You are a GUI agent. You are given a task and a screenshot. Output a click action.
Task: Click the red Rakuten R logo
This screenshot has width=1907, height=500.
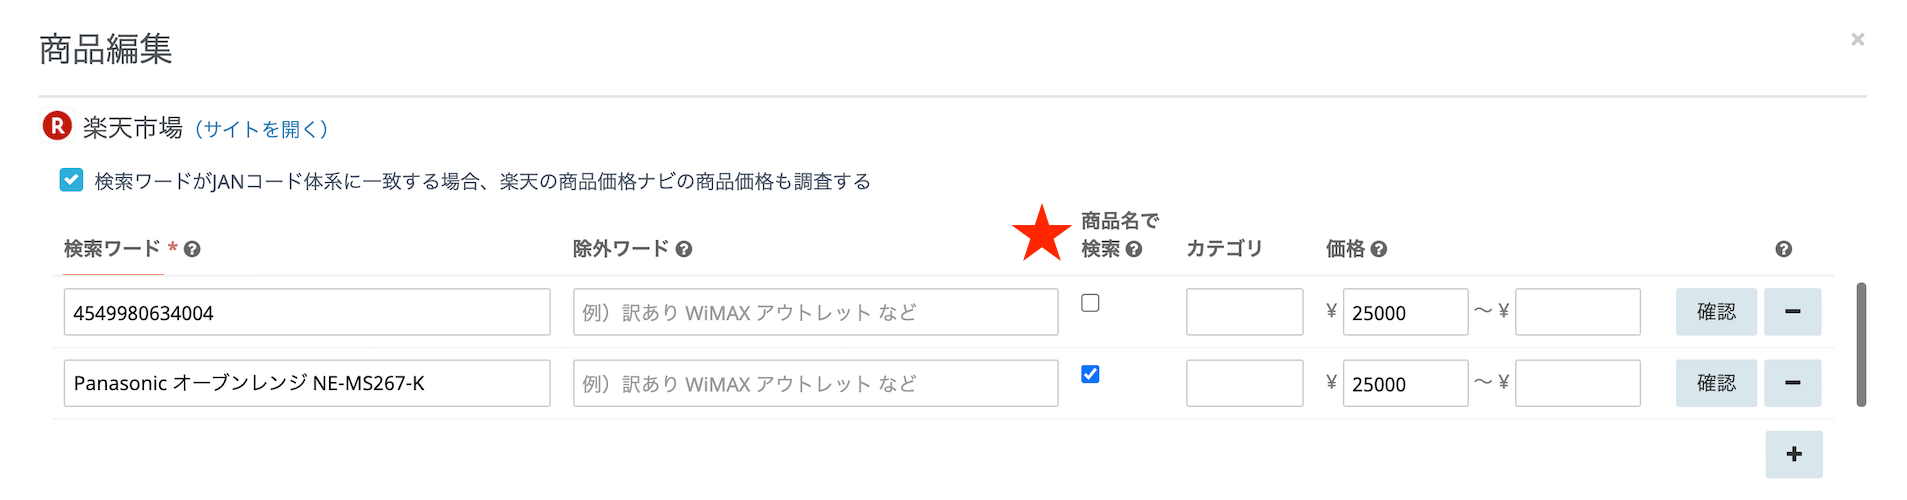(x=57, y=126)
